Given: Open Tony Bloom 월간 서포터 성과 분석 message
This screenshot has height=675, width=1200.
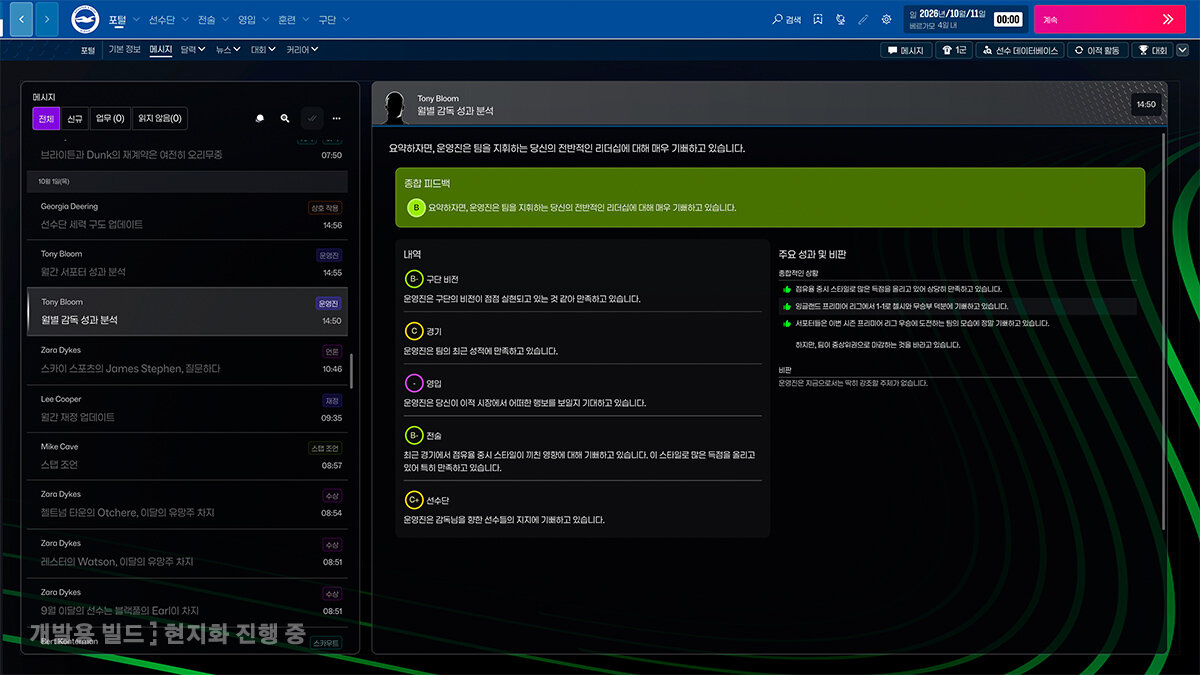Looking at the screenshot, I should [188, 263].
